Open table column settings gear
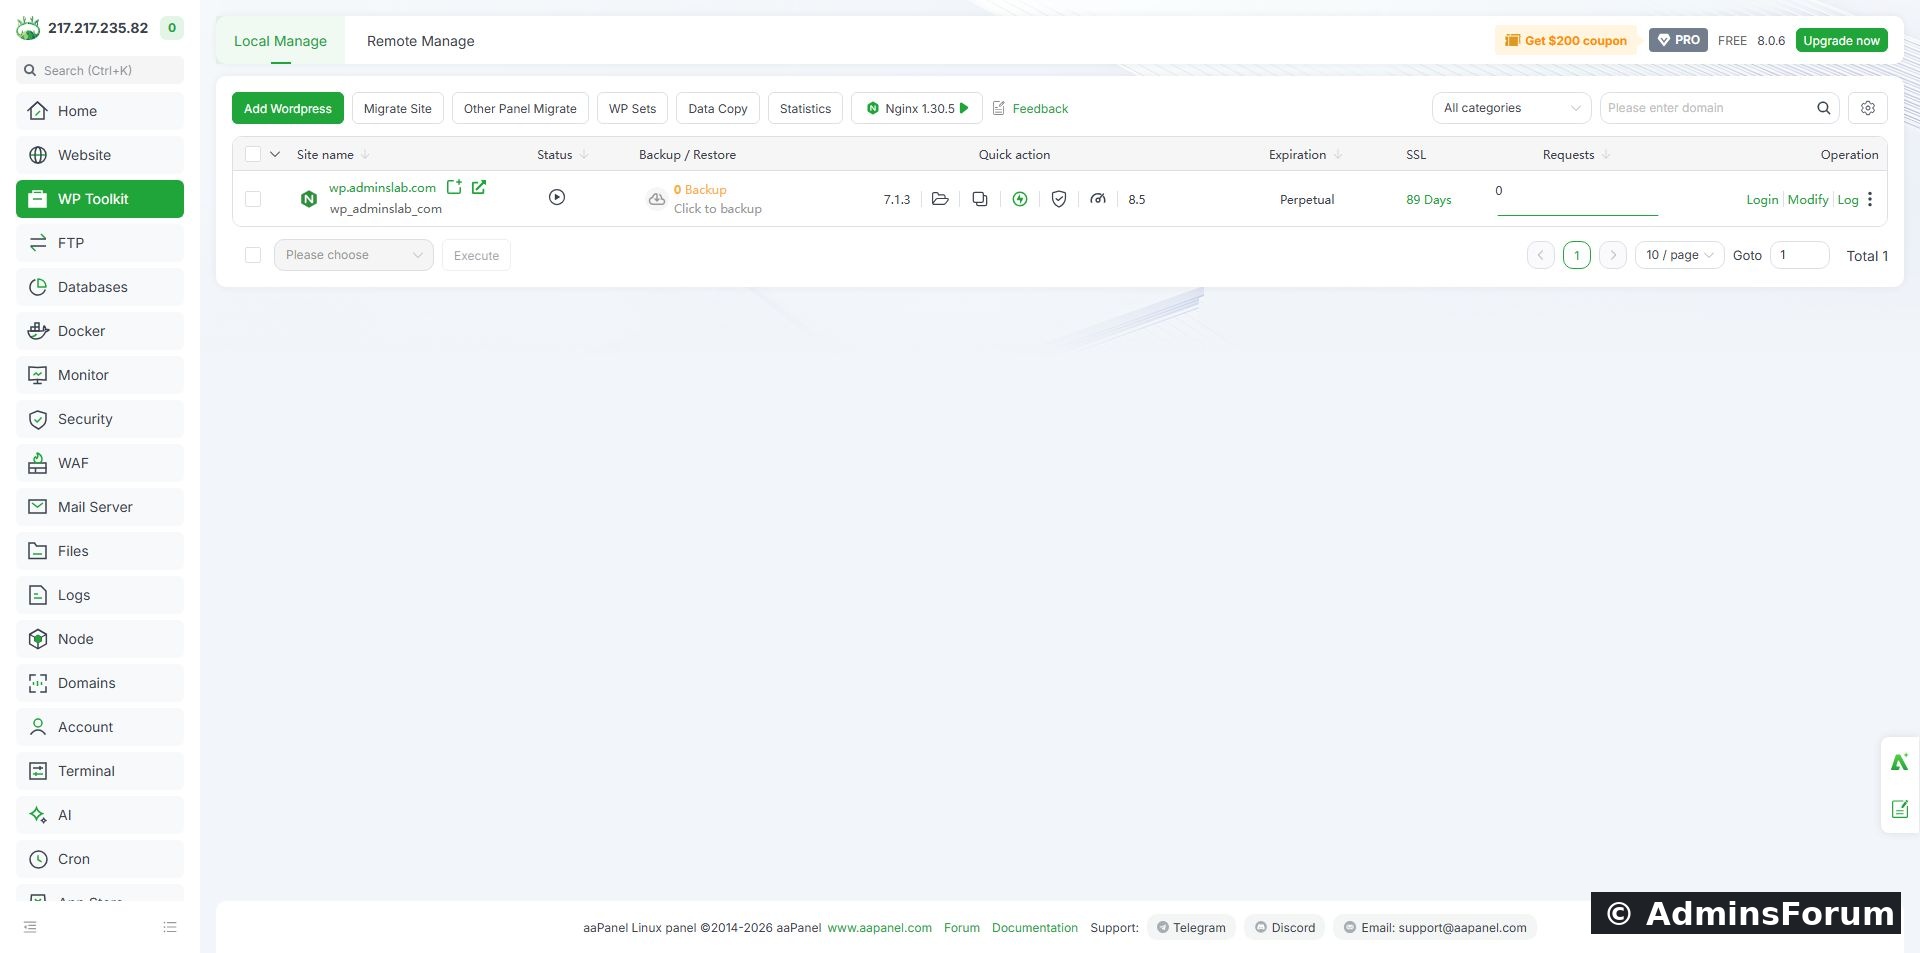This screenshot has width=1920, height=953. pos(1868,108)
